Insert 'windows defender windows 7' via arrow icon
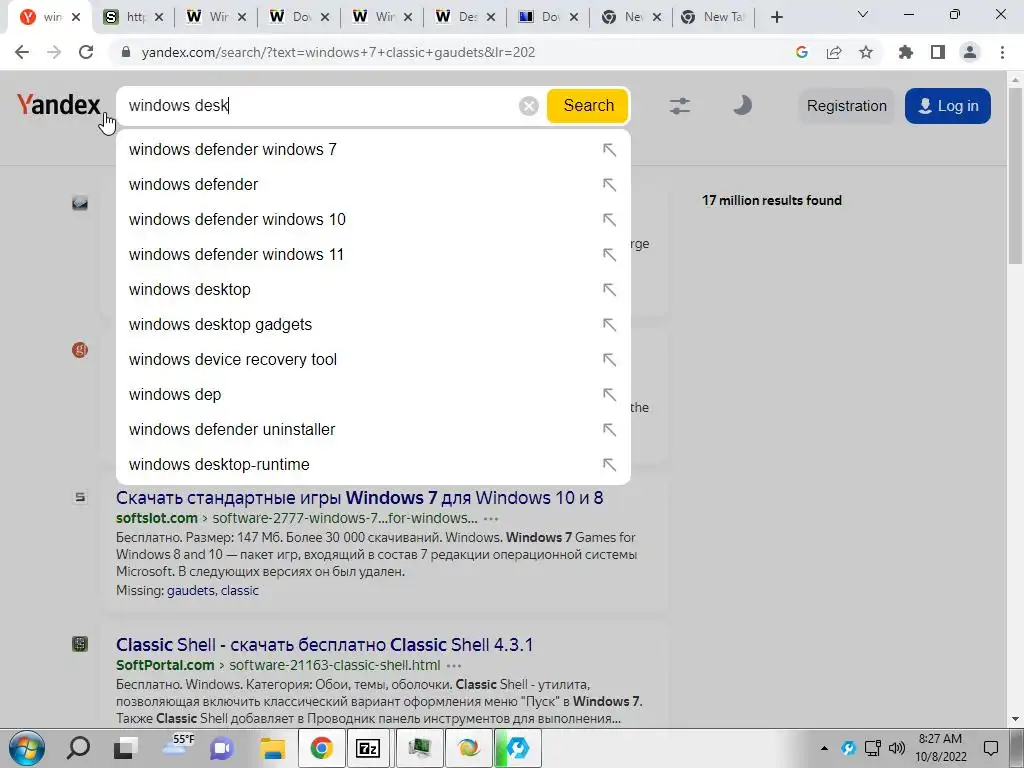 609,150
